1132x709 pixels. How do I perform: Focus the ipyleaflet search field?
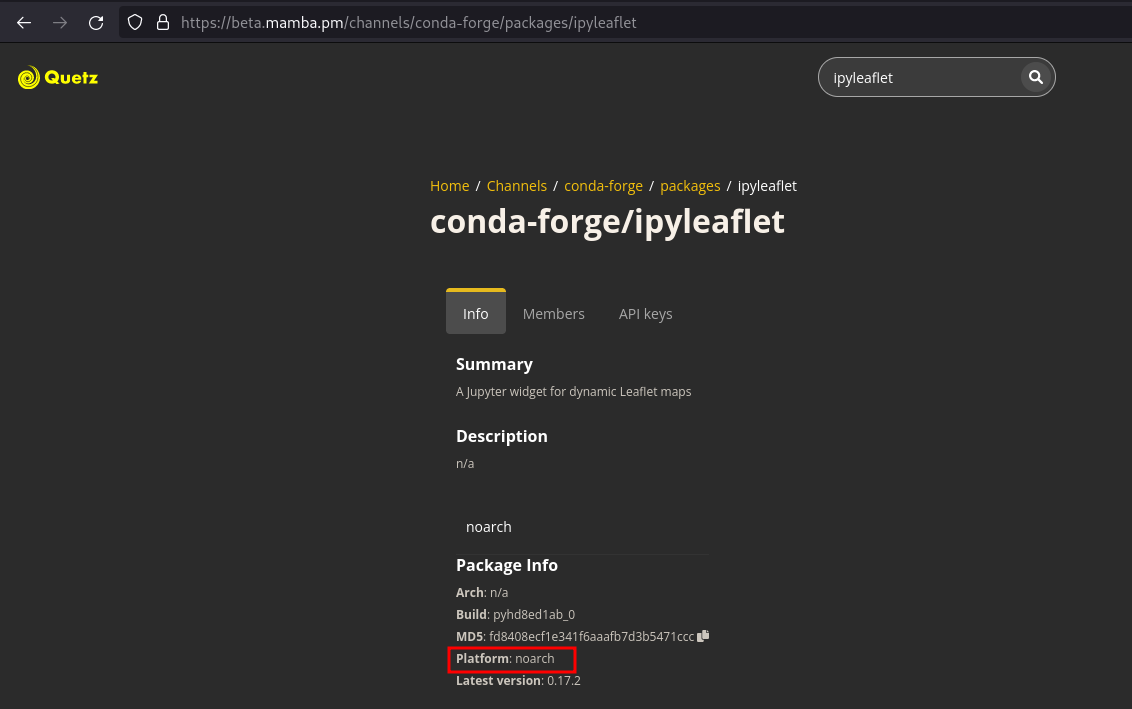point(920,77)
